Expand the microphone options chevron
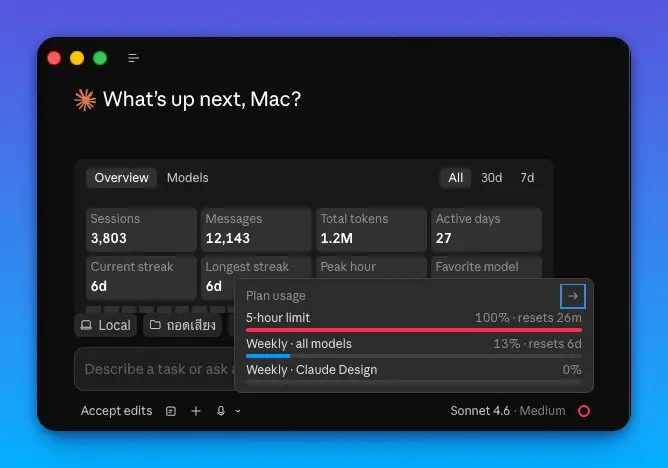 238,411
